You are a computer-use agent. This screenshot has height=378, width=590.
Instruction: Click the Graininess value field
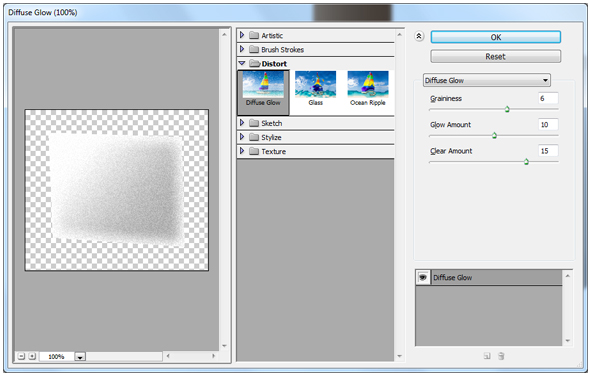(548, 98)
